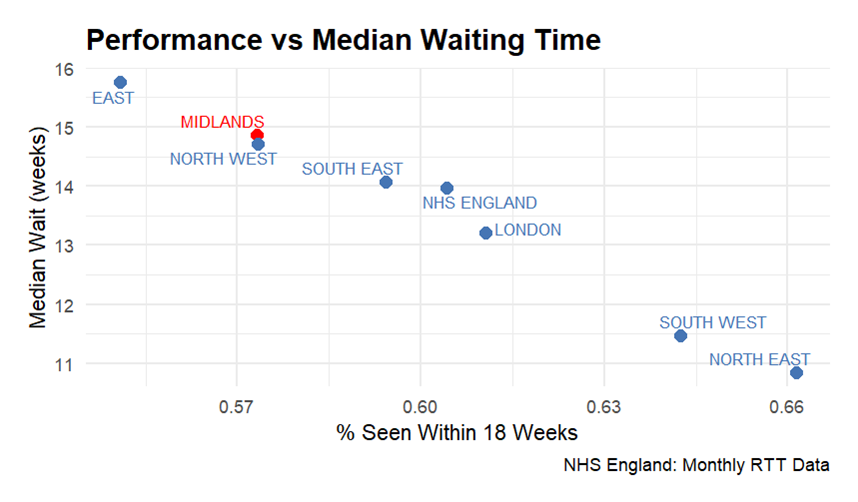Click the red MIDLANDS text label
858x502 pixels.
coord(223,122)
